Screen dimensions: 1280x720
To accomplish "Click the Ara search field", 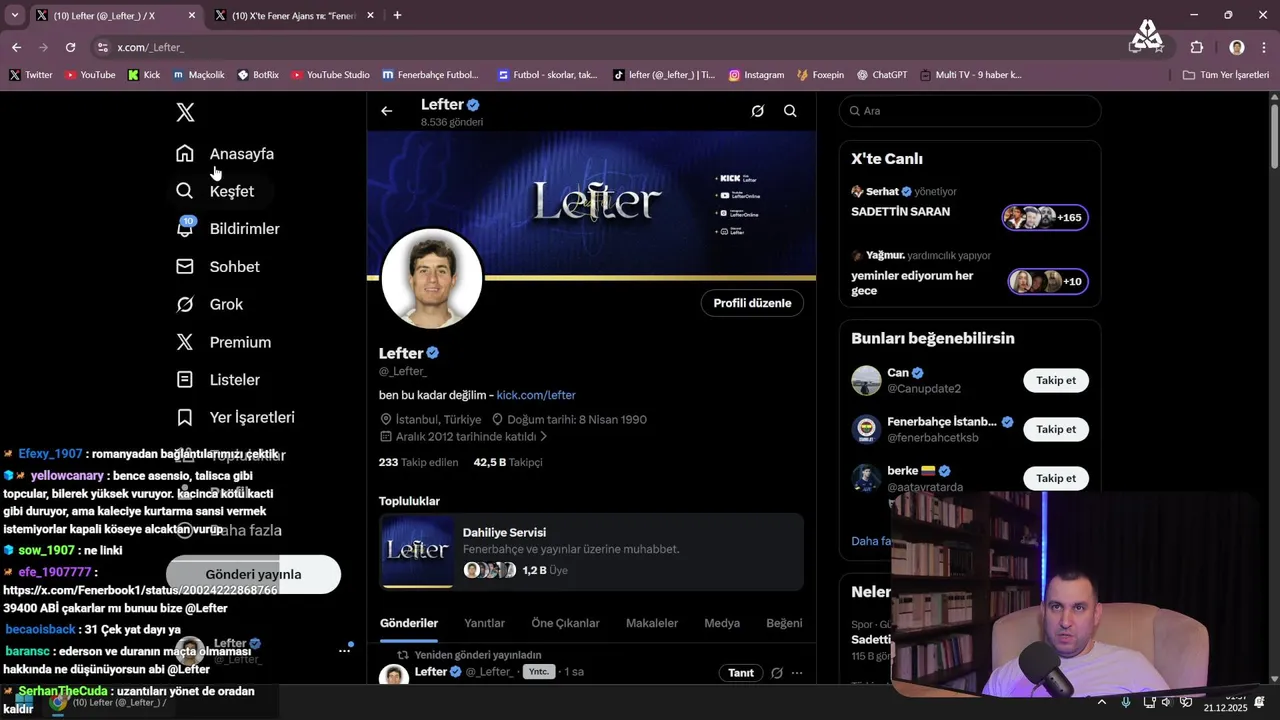I will point(970,111).
